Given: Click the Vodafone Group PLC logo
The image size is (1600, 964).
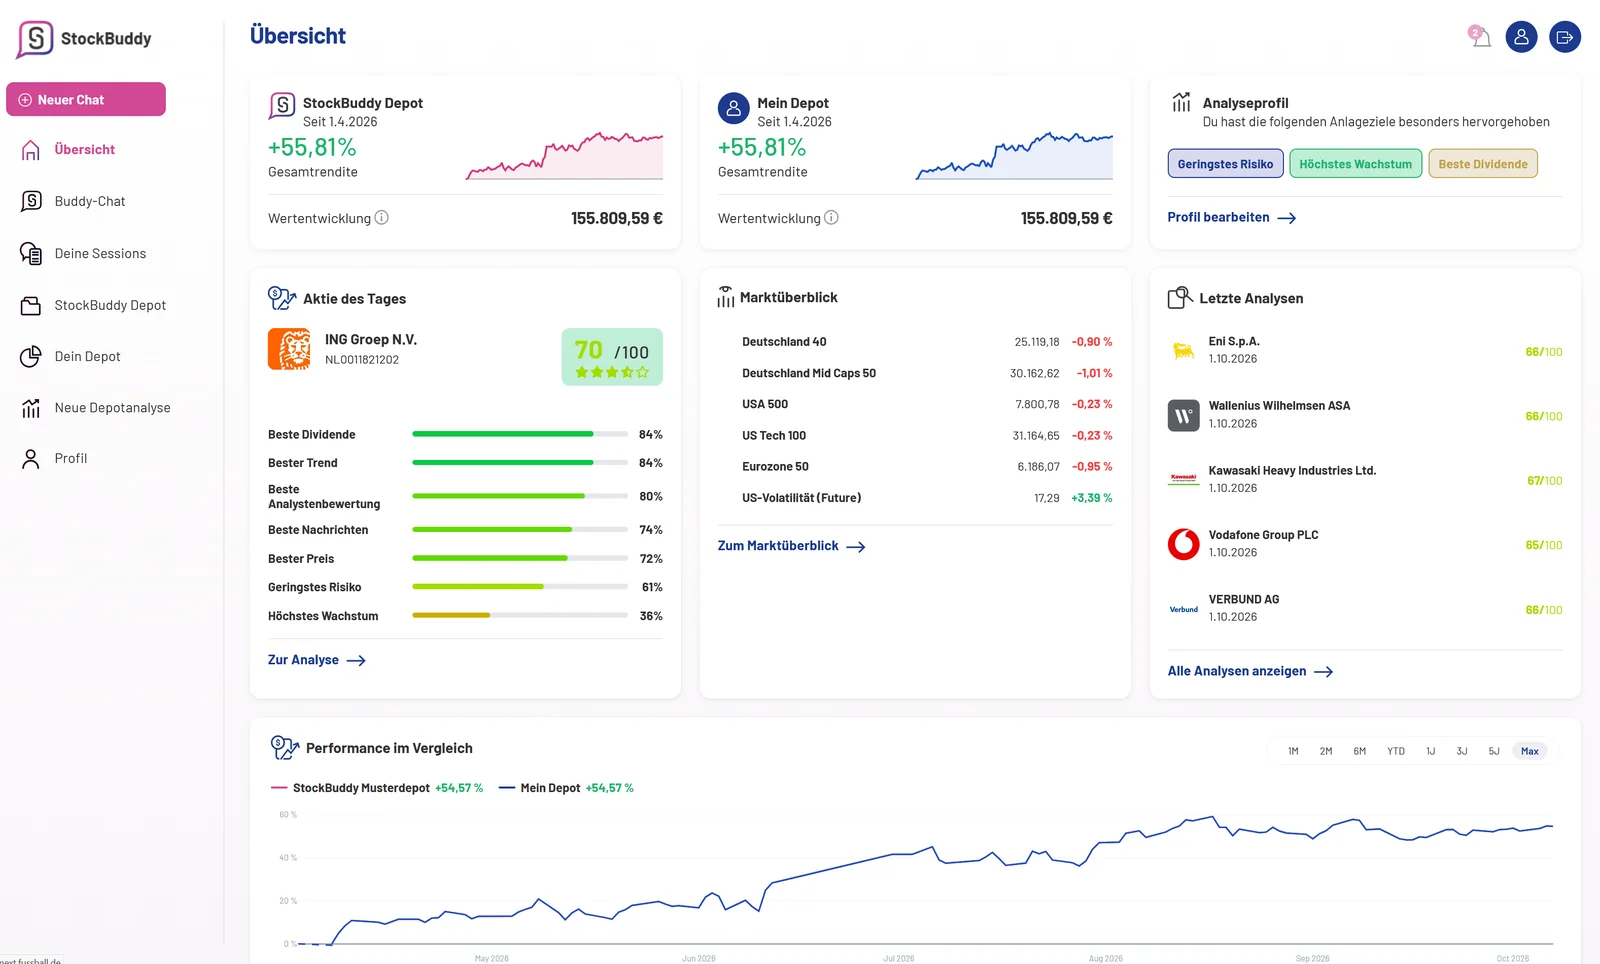Looking at the screenshot, I should tap(1184, 544).
